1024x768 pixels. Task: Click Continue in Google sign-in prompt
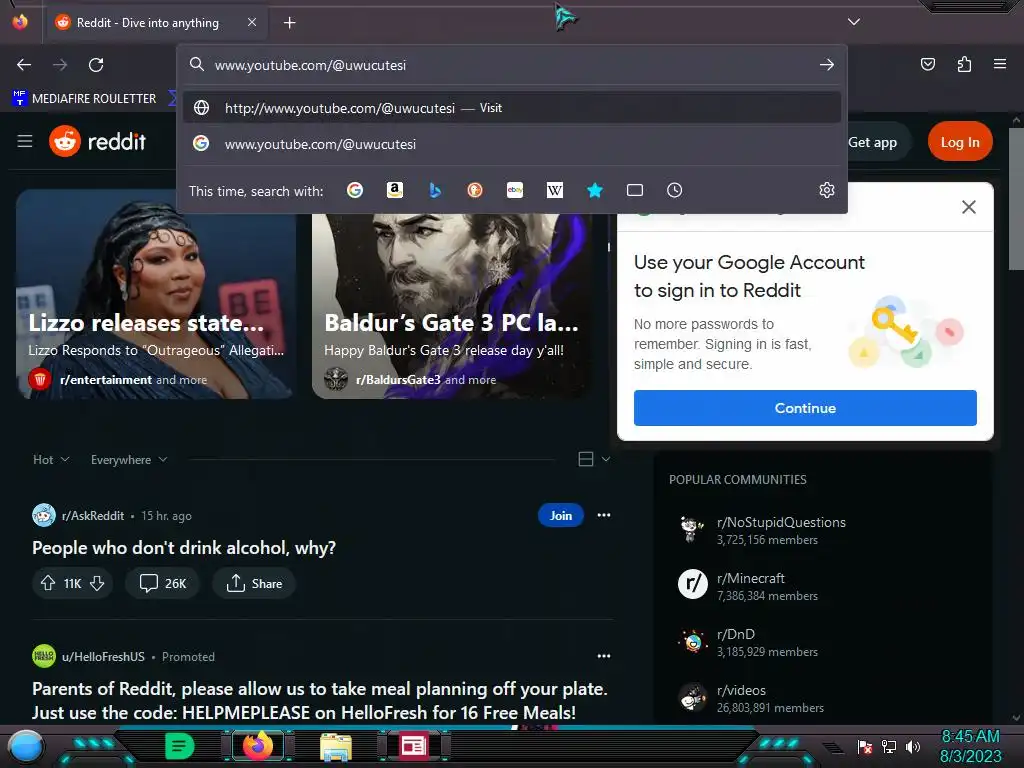click(805, 408)
